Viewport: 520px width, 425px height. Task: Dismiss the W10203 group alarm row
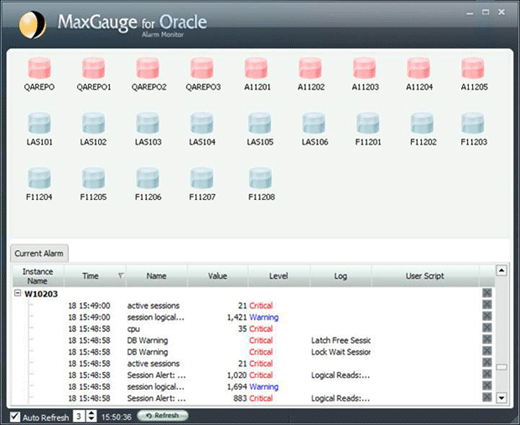(x=487, y=293)
